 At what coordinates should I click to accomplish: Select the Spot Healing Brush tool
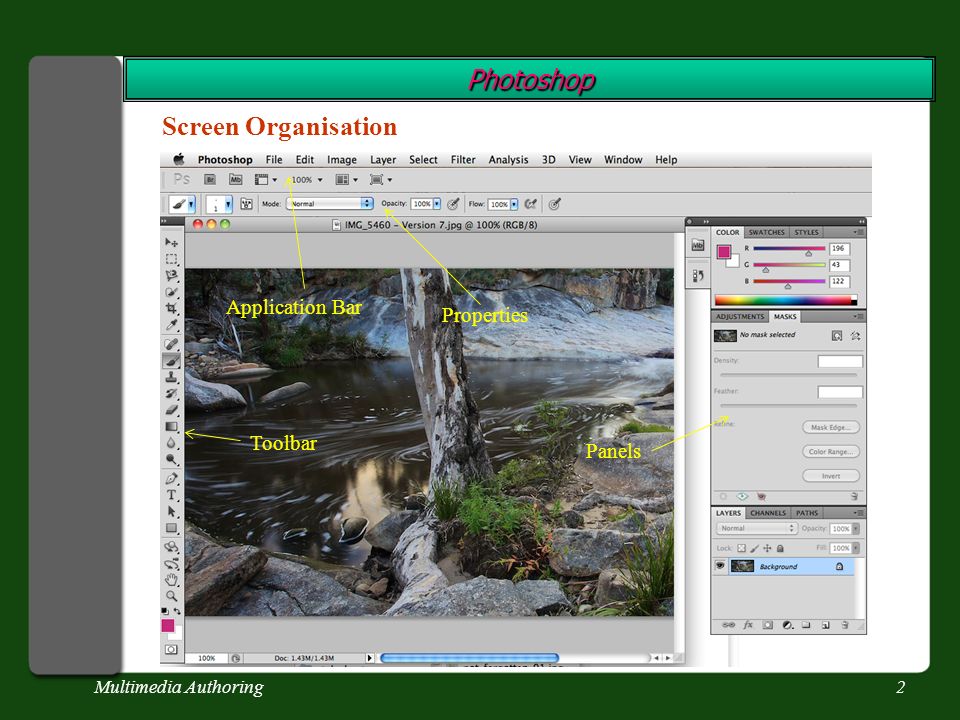pos(171,344)
